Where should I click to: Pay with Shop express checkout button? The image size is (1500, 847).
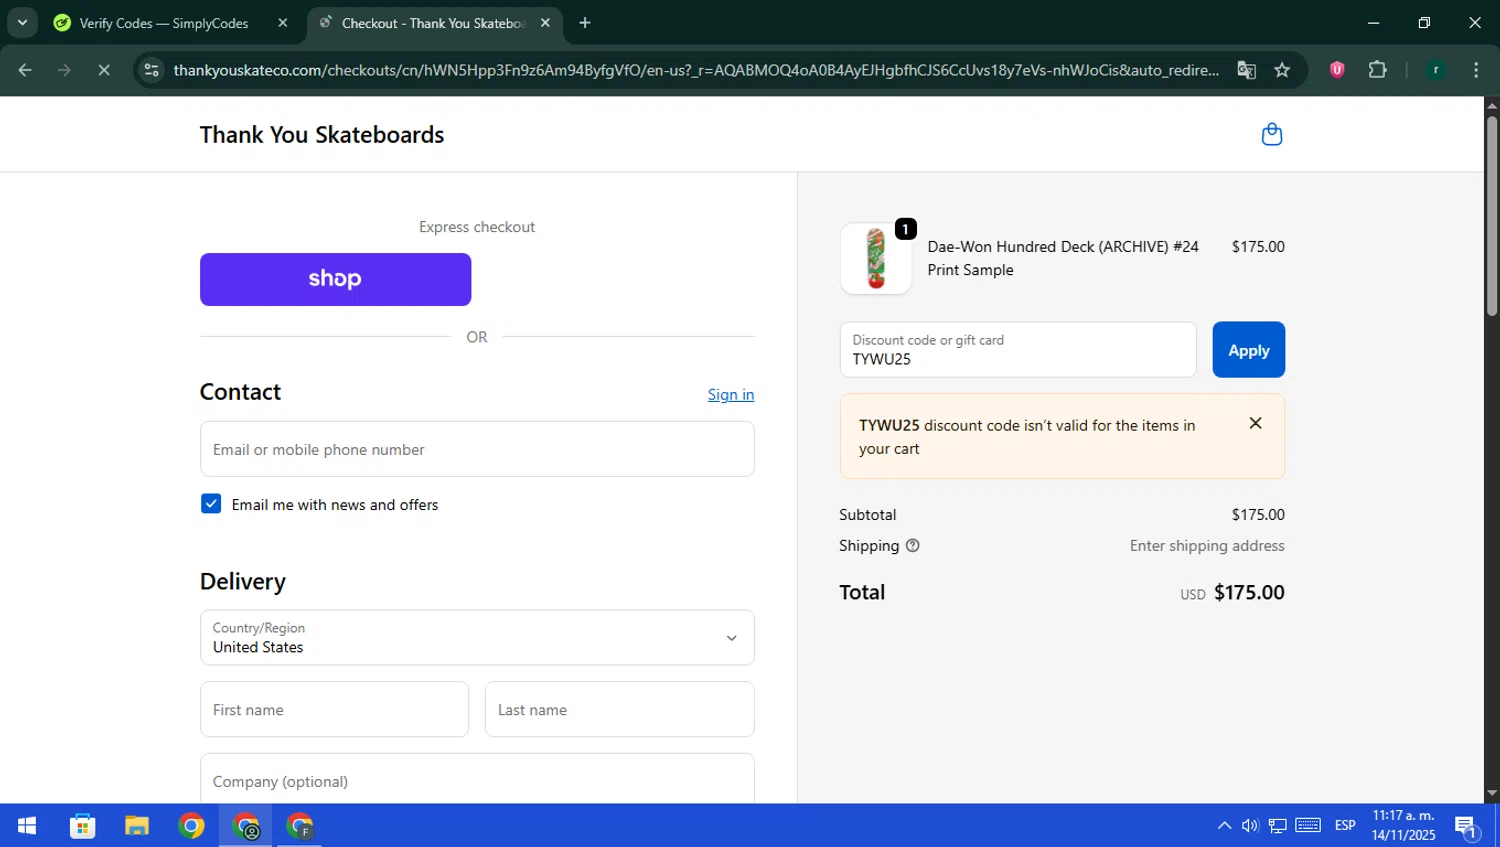335,279
